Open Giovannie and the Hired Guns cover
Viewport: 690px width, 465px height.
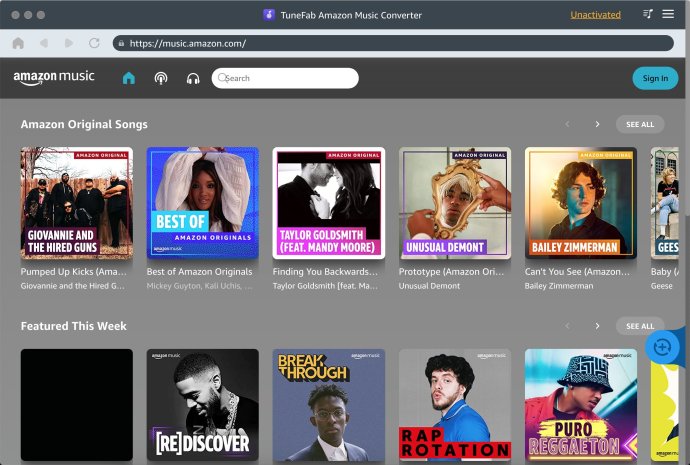[77, 203]
